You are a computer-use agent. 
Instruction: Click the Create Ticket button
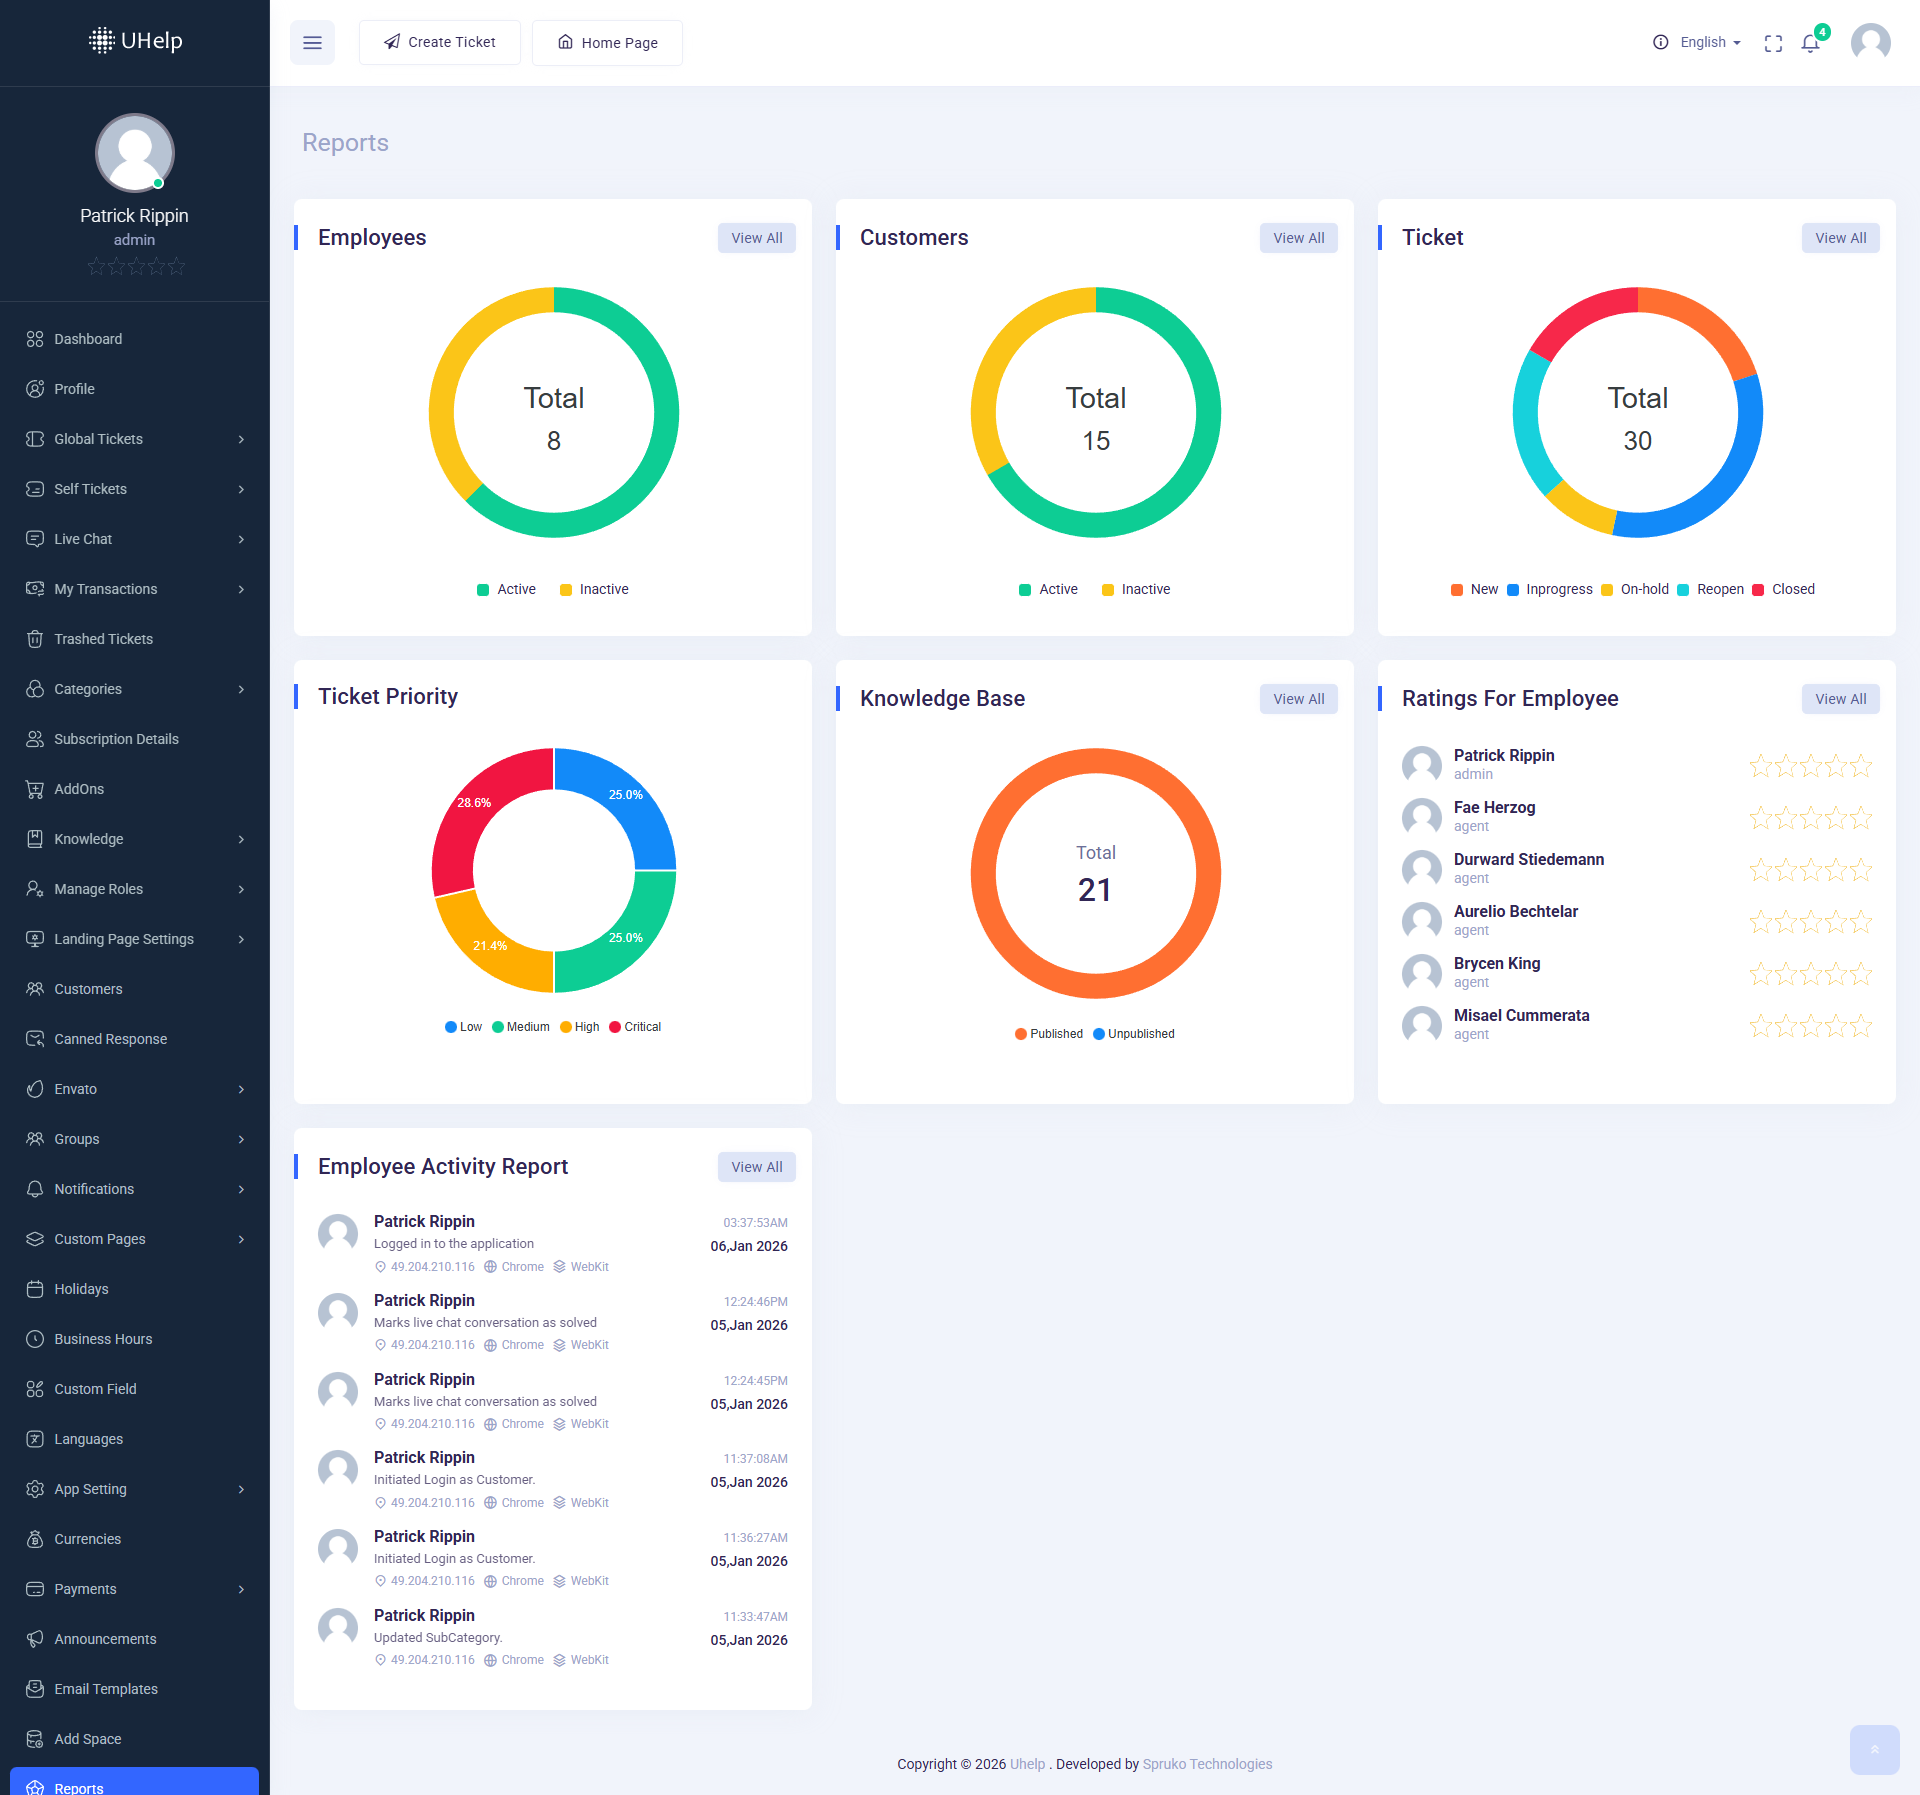pyautogui.click(x=440, y=43)
